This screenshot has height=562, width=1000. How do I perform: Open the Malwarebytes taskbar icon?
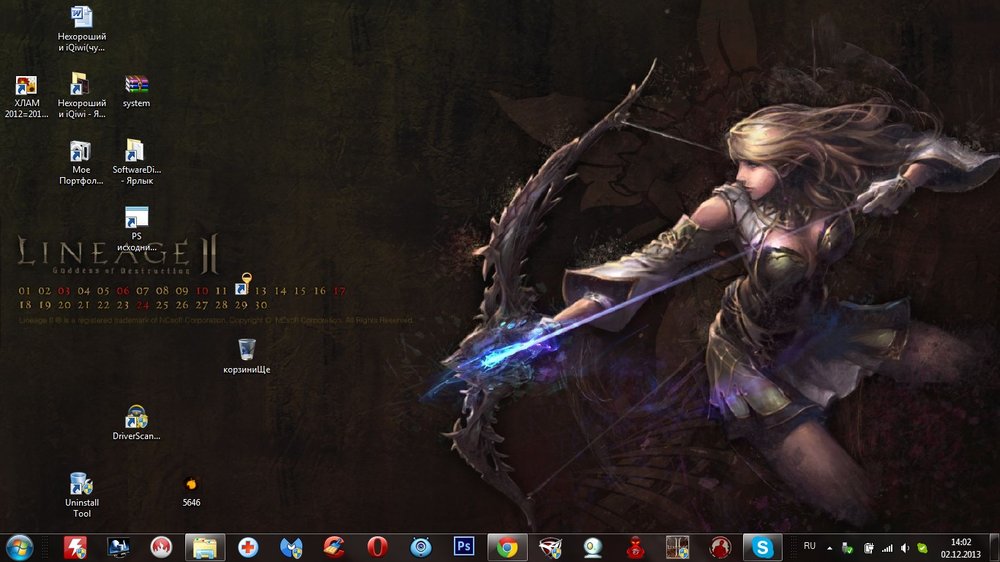click(x=291, y=547)
